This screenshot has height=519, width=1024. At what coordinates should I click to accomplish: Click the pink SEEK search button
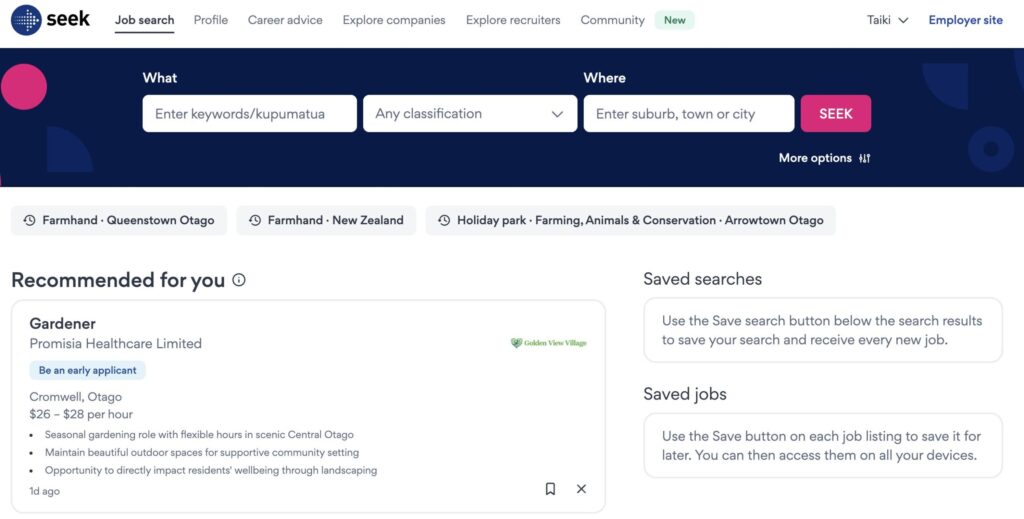[836, 114]
